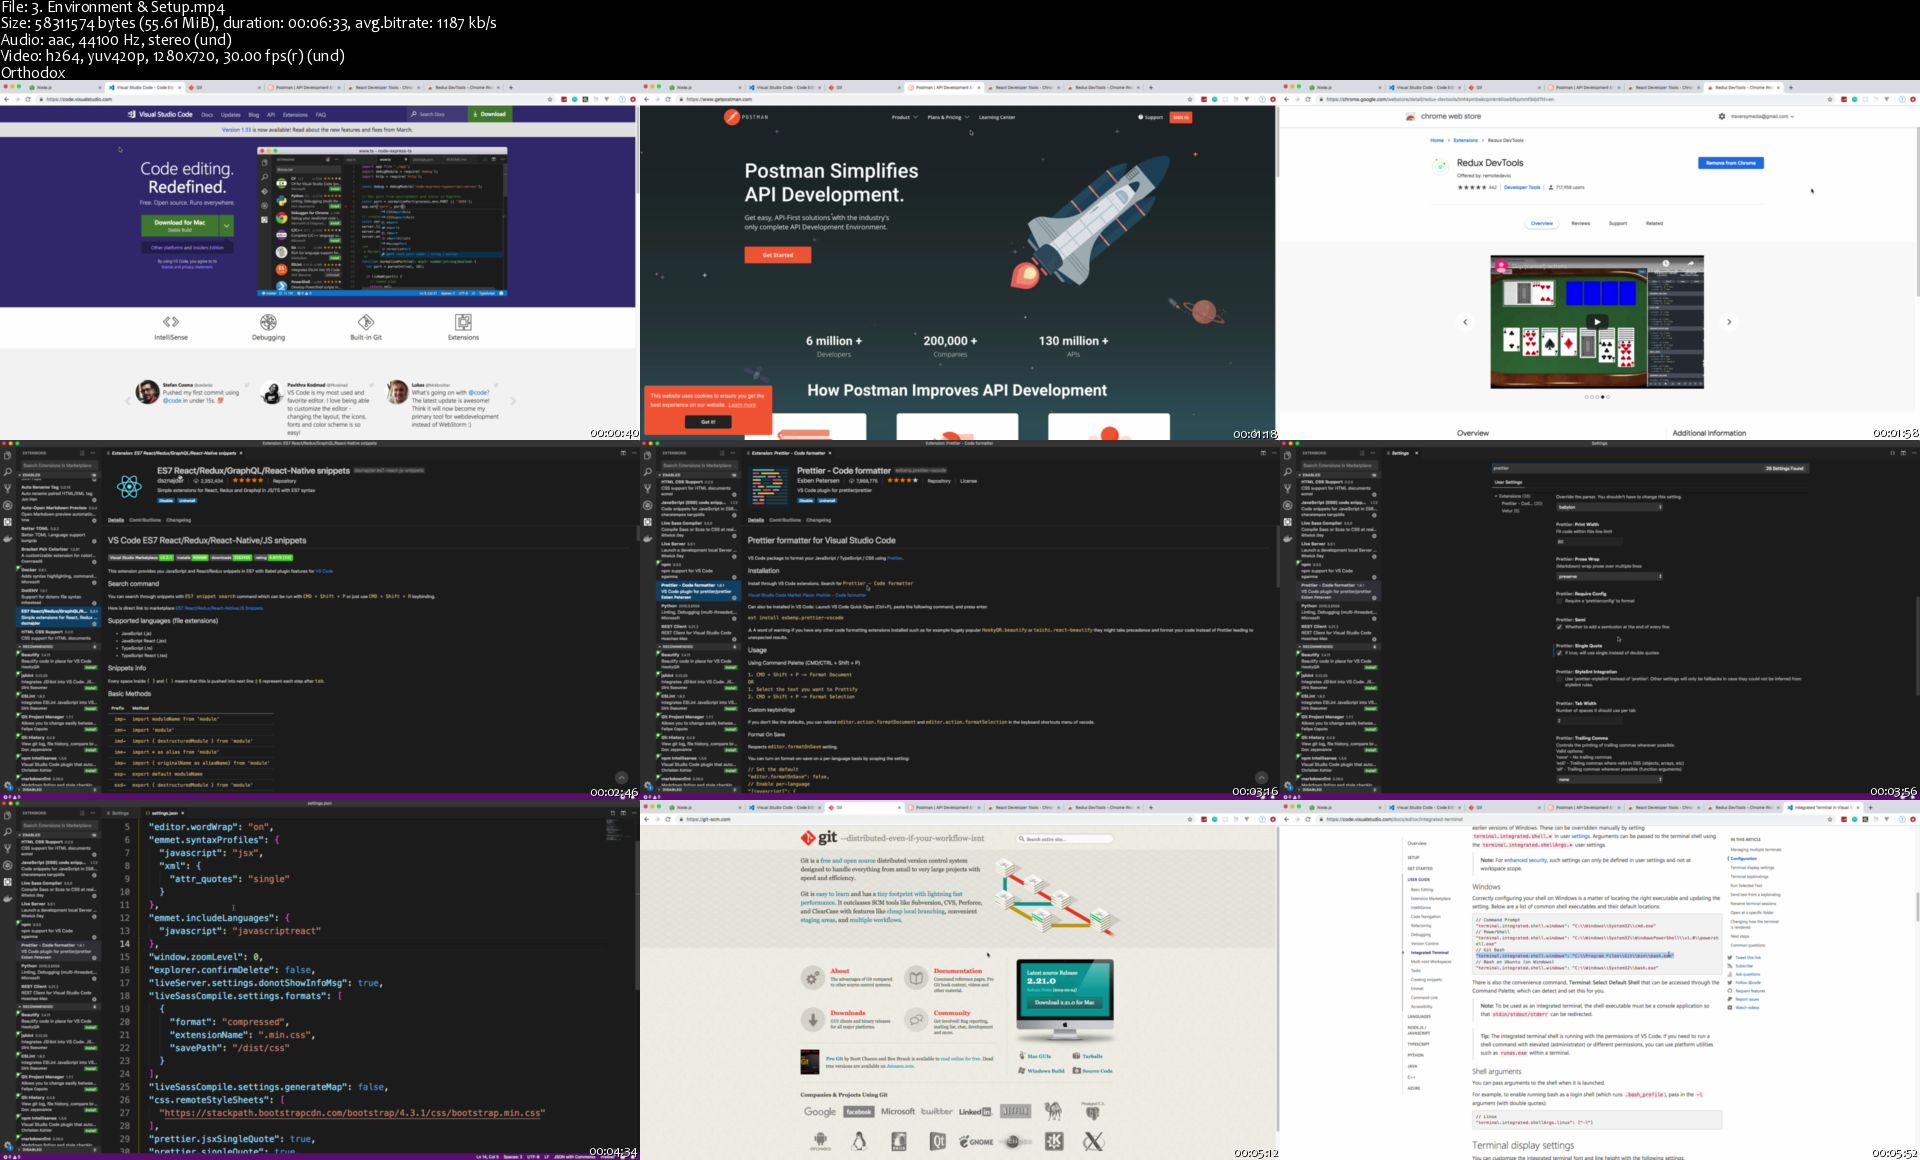Screen dimensions: 1920x1160
Task: Go back in the git-scm browser window
Action: [646, 819]
